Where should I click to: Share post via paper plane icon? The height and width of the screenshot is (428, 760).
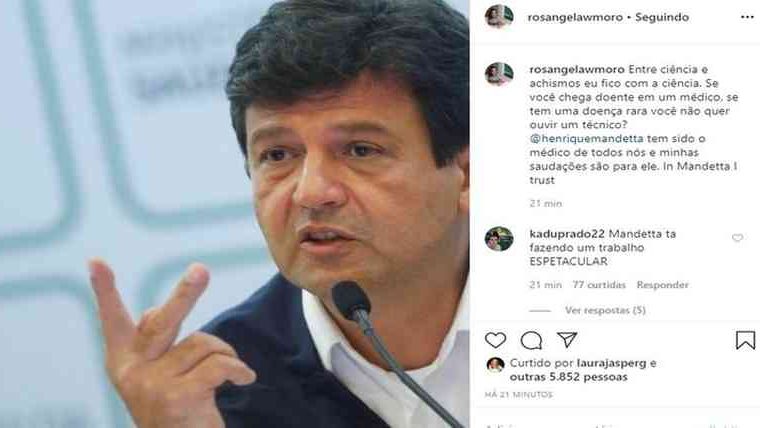[567, 340]
